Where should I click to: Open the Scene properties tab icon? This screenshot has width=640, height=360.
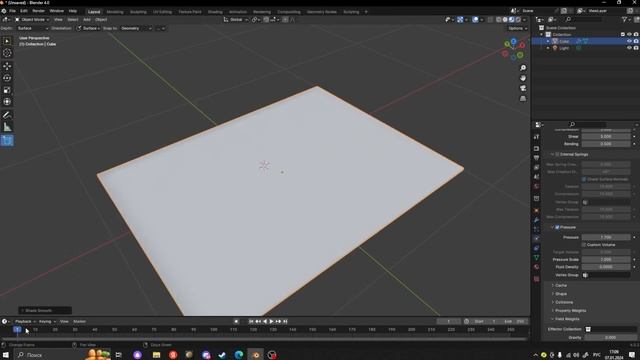tap(536, 177)
